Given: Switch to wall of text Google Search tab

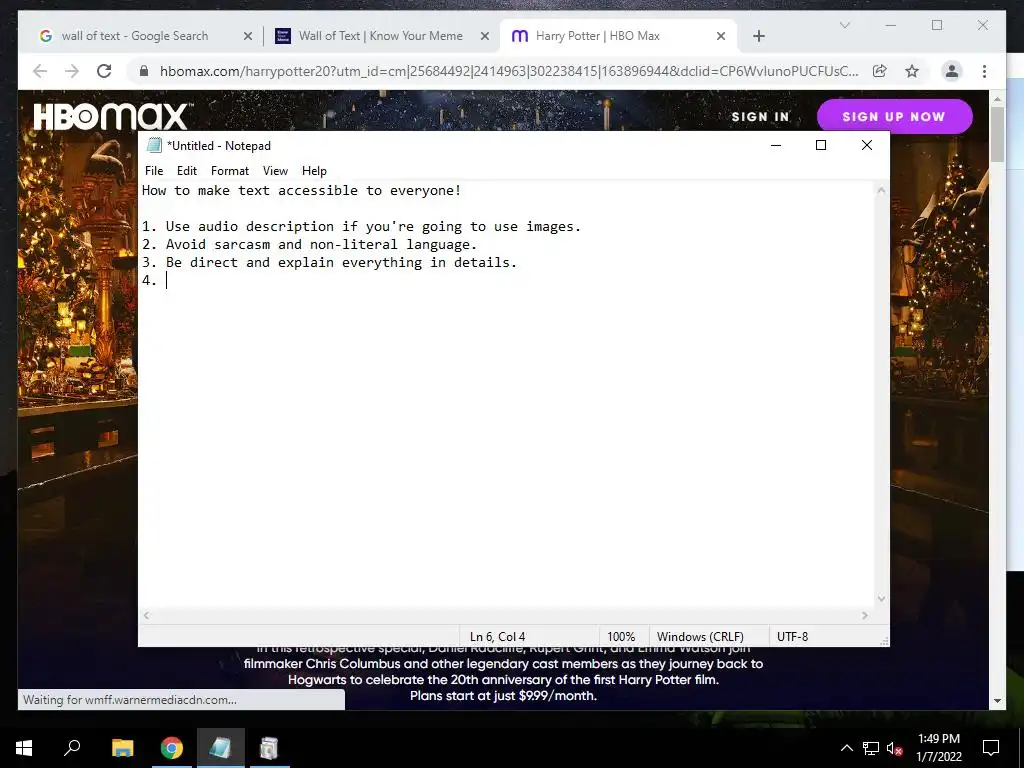Looking at the screenshot, I should [x=135, y=36].
